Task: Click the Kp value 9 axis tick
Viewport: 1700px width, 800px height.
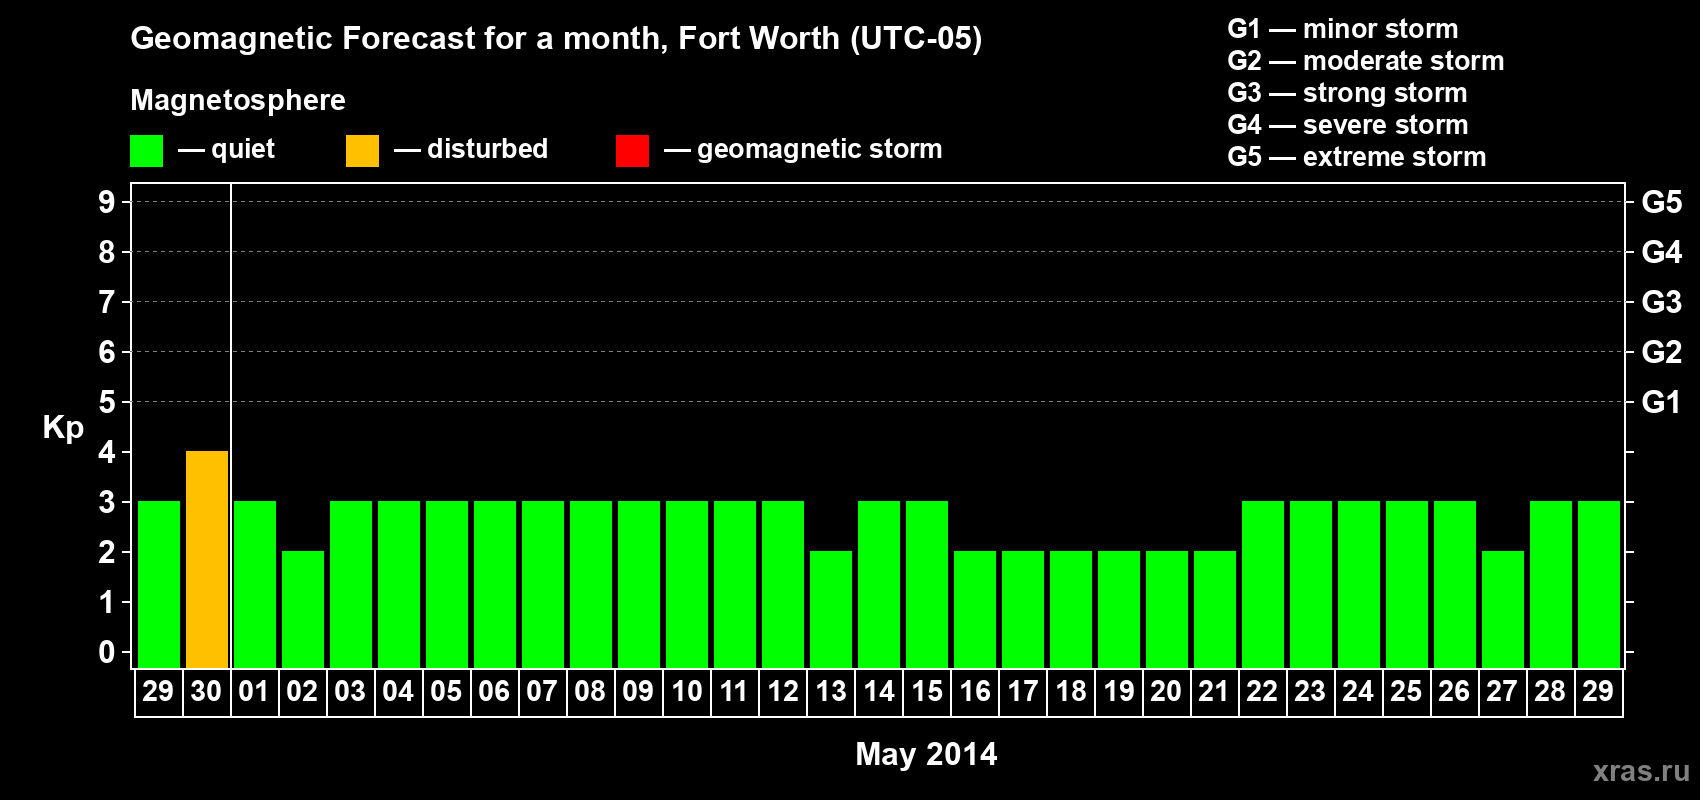Action: (x=107, y=202)
